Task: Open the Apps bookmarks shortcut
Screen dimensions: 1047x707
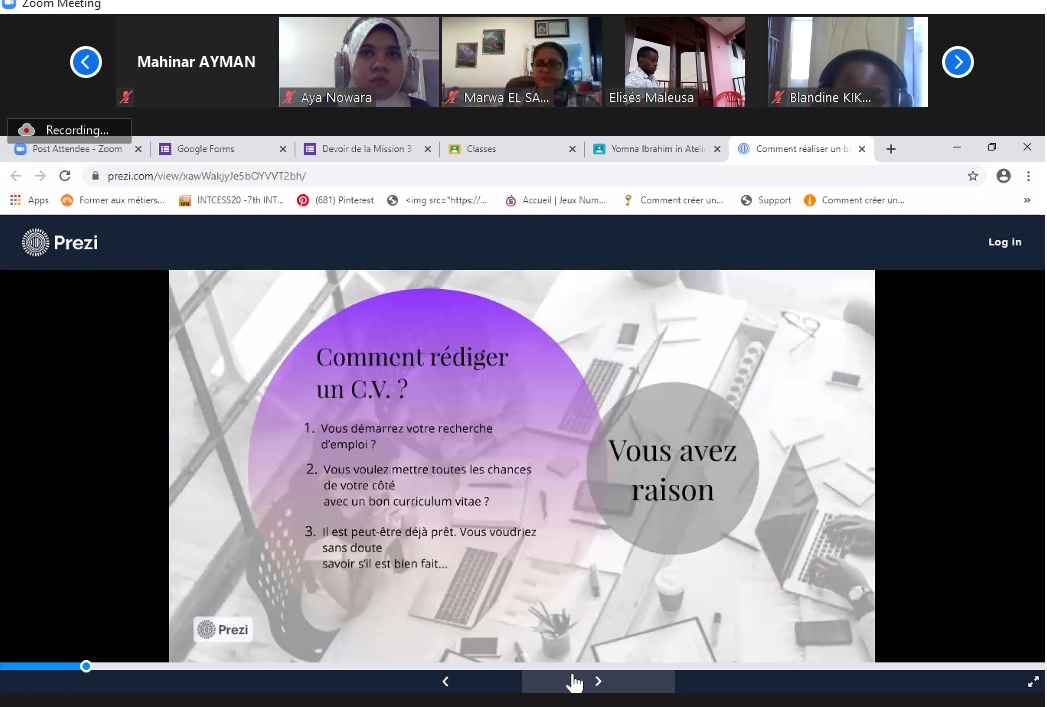Action: point(29,200)
